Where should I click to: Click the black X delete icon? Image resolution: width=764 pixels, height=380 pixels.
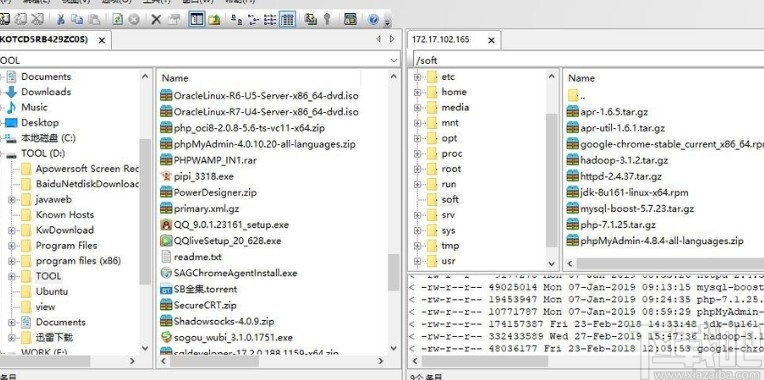click(x=156, y=19)
